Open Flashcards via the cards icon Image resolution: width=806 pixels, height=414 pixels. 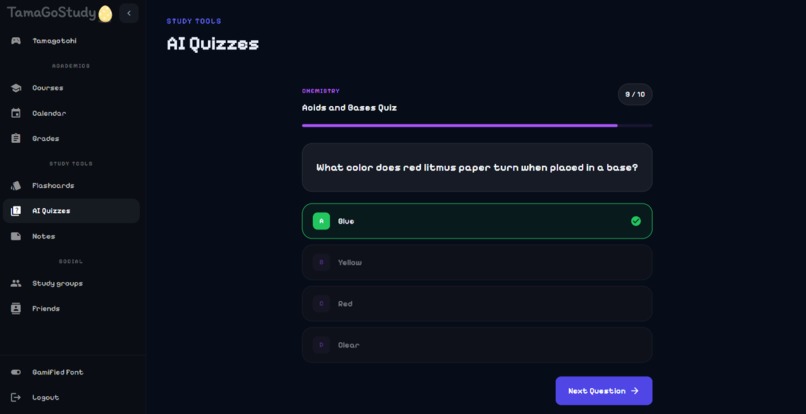16,186
